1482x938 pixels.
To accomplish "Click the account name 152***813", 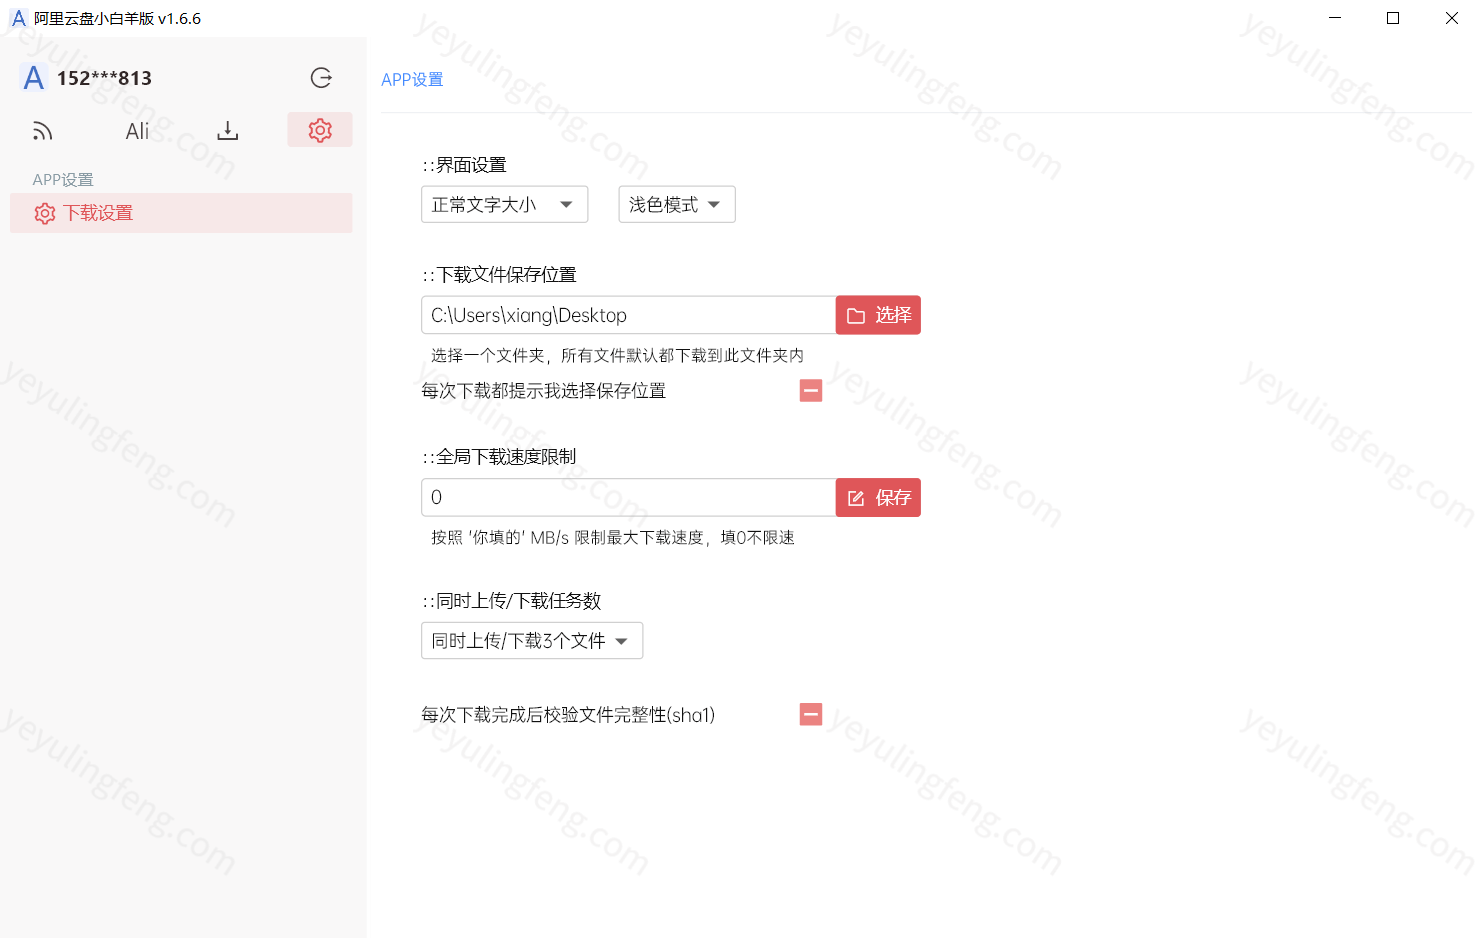I will coord(104,78).
